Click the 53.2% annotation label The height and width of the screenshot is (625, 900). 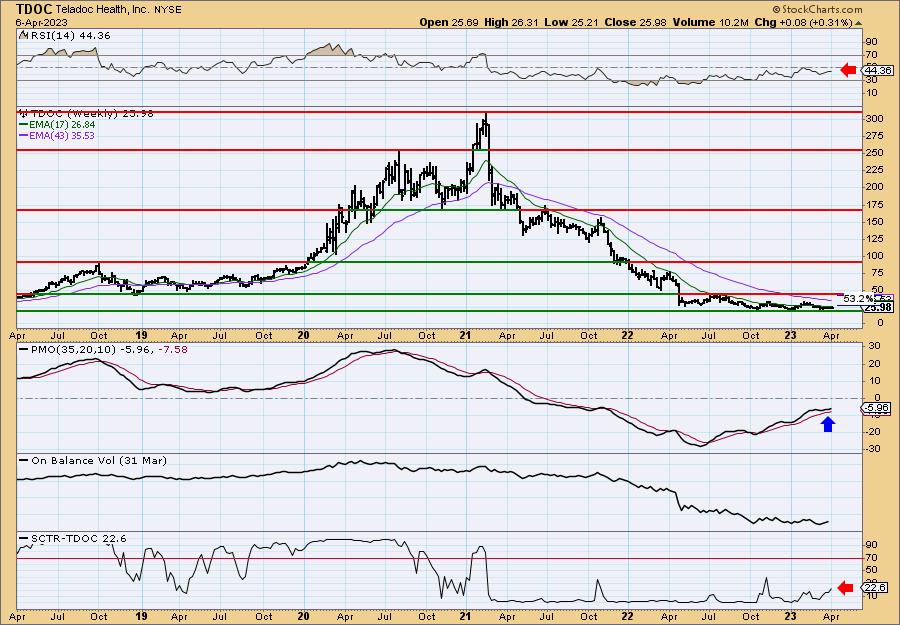pos(858,298)
